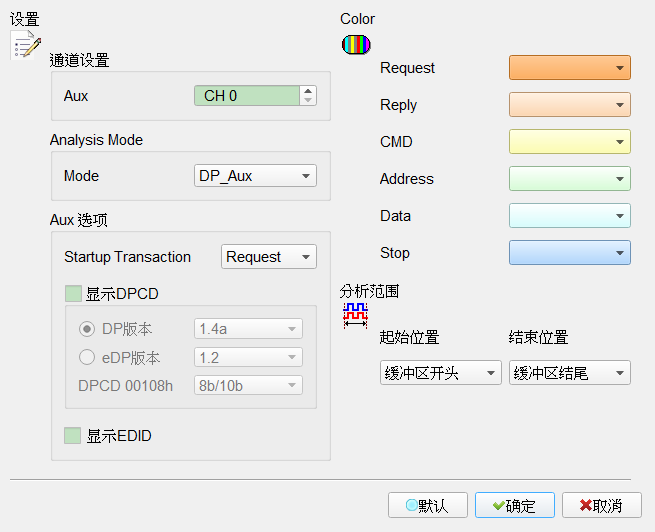Increase the Aux channel with up arrow

tap(308, 91)
